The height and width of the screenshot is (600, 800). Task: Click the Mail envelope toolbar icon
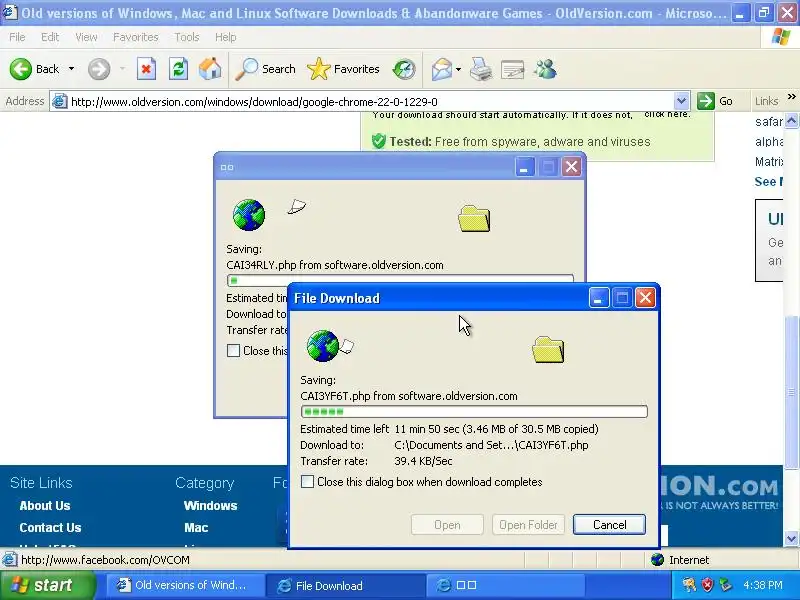pos(442,69)
